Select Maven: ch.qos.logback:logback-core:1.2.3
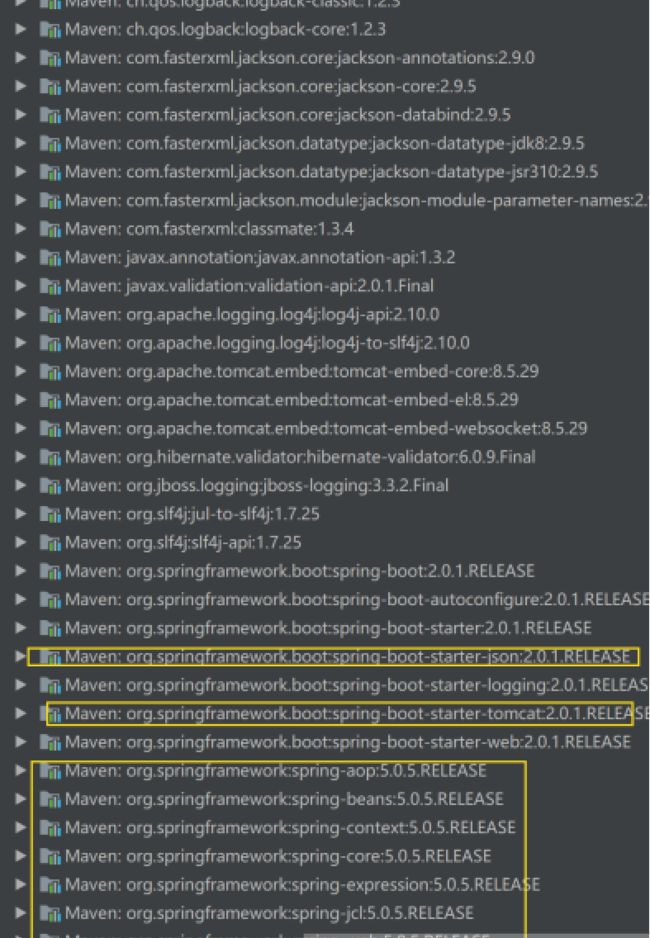Image resolution: width=650 pixels, height=938 pixels. pyautogui.click(x=225, y=29)
